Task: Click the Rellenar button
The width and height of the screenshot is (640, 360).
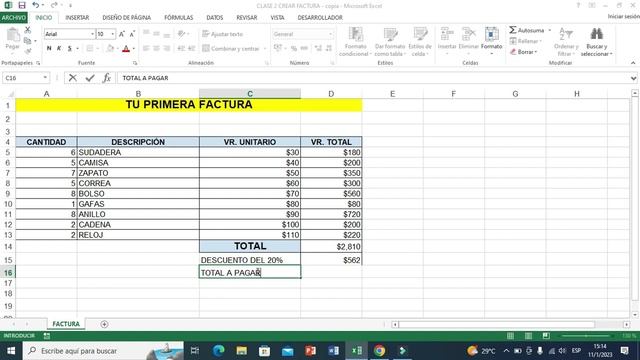Action: pos(526,41)
